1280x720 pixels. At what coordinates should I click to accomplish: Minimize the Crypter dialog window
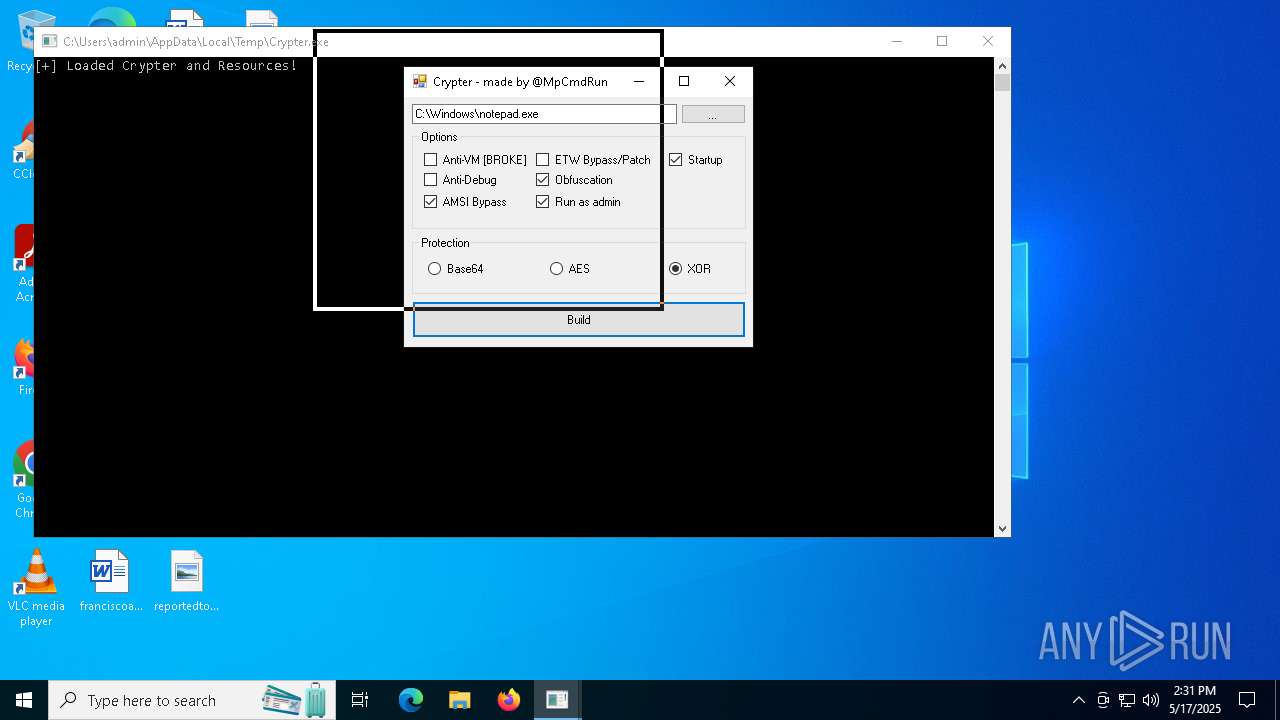coord(639,82)
